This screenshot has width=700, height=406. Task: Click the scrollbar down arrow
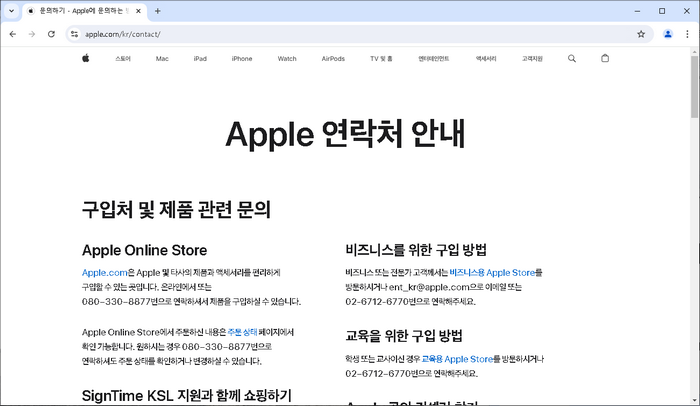pos(695,401)
